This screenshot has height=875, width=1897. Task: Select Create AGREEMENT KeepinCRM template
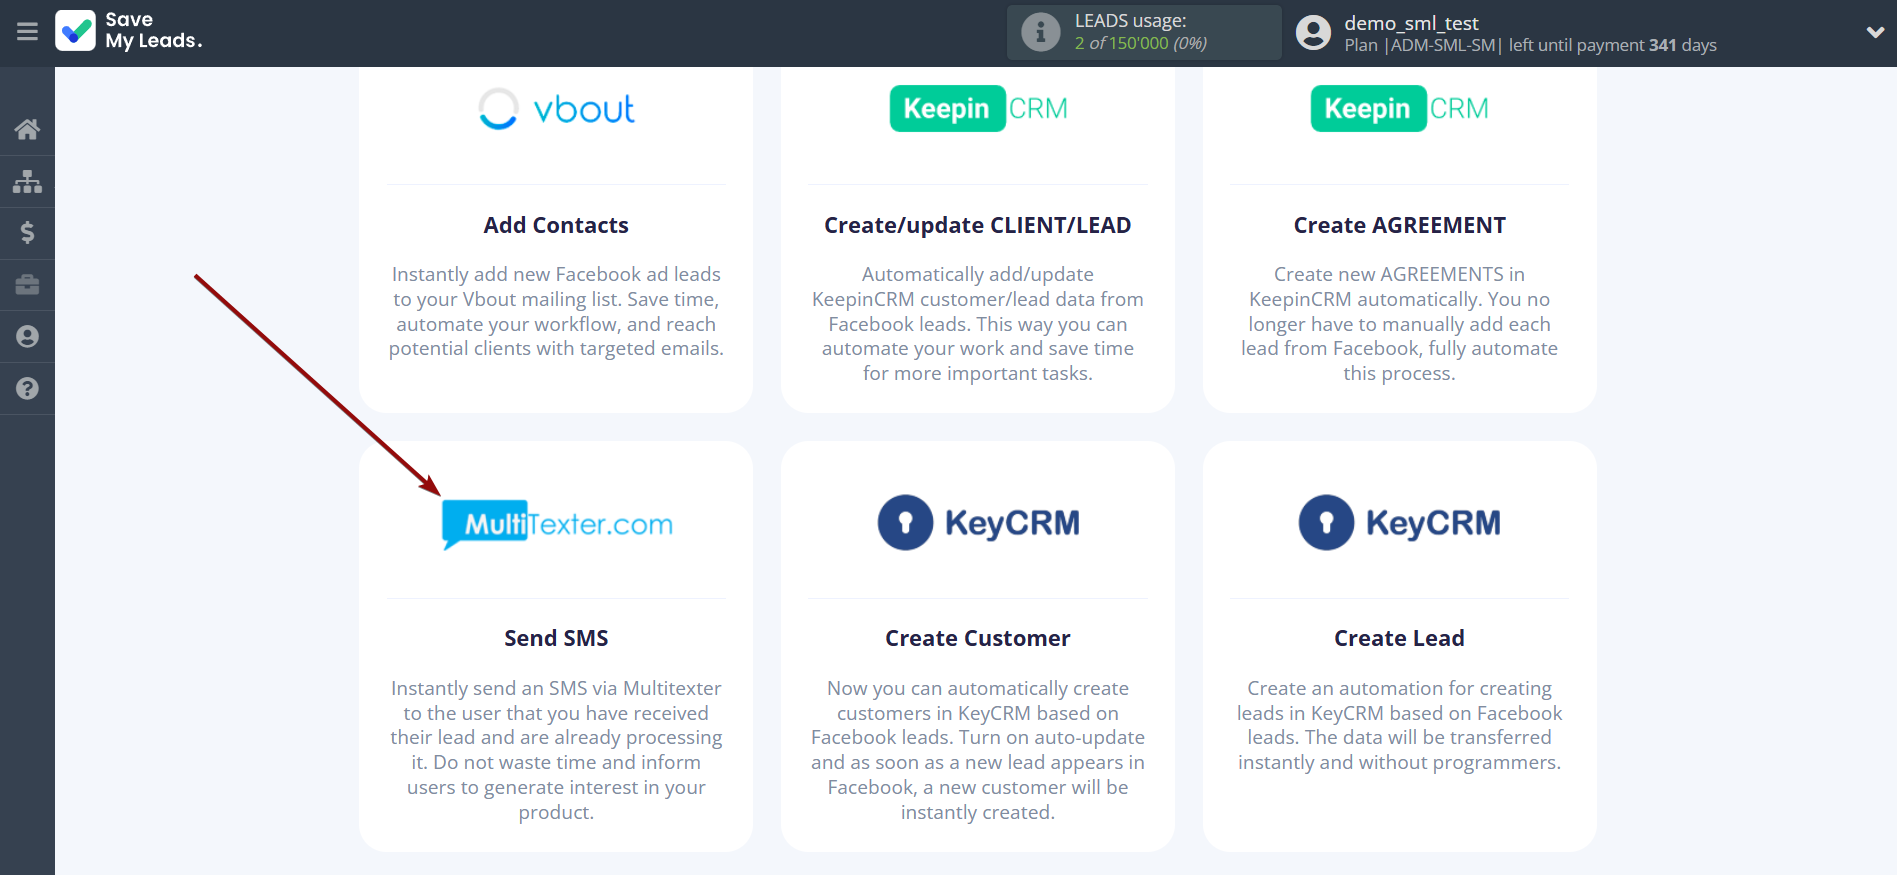click(x=1399, y=226)
